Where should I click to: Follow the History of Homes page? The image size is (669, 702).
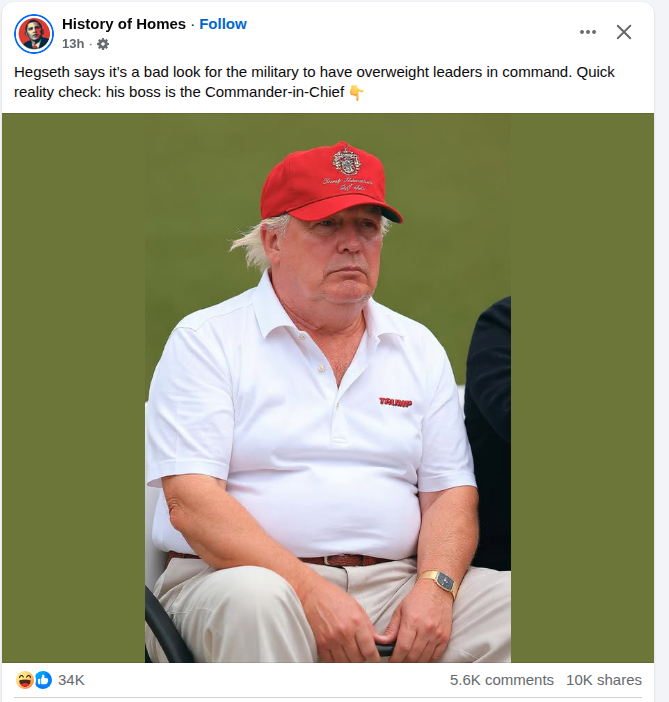point(223,24)
